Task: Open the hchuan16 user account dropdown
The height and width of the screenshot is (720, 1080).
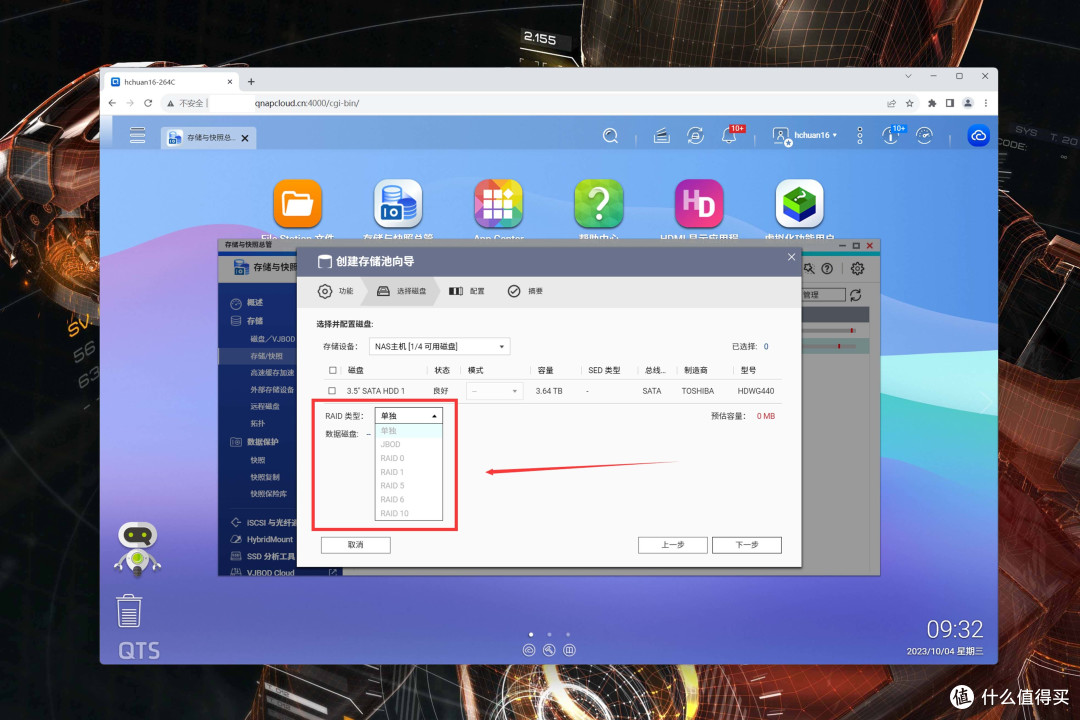Action: (805, 135)
